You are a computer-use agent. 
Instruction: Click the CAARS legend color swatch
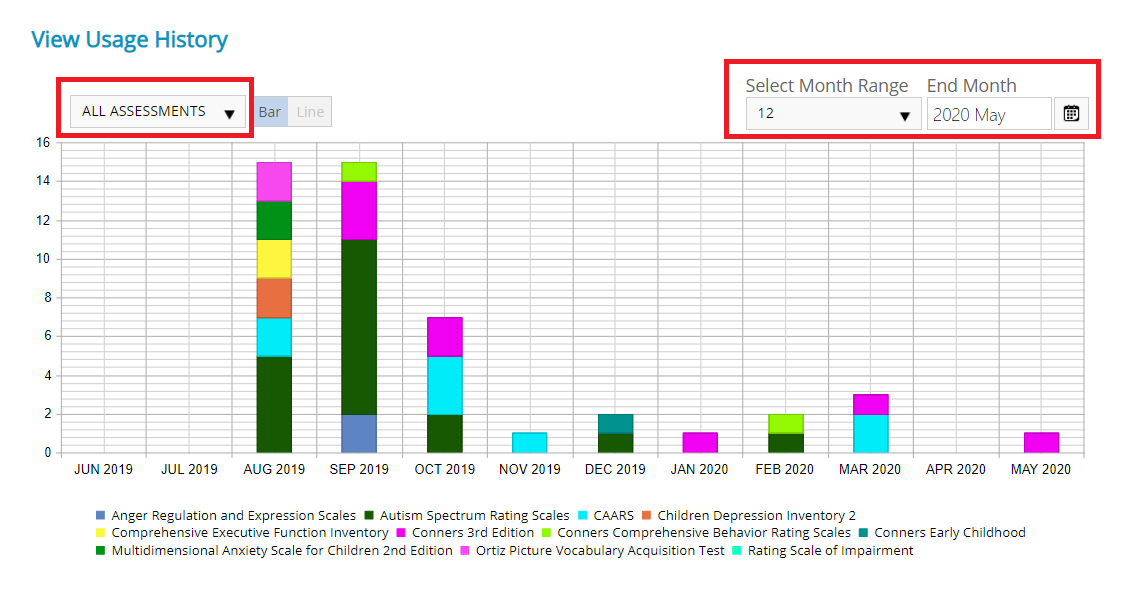tap(582, 515)
